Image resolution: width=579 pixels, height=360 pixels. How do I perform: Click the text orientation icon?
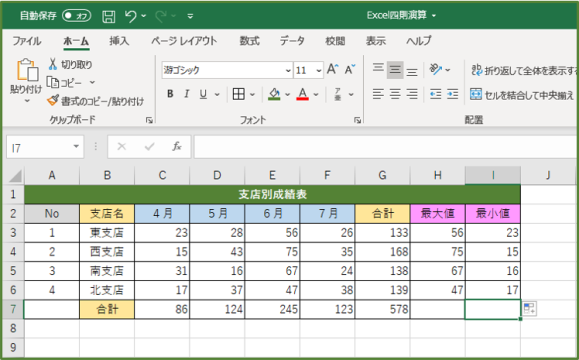tap(436, 69)
